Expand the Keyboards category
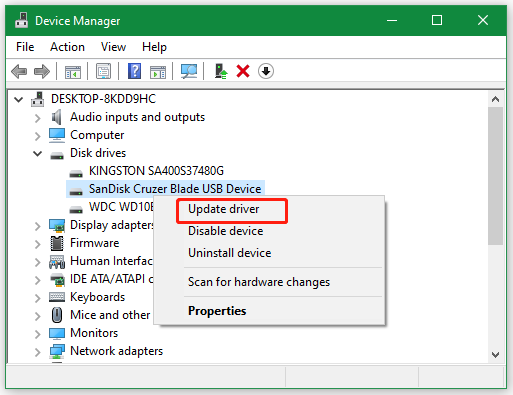Viewport: 513px width, 395px height. click(38, 298)
